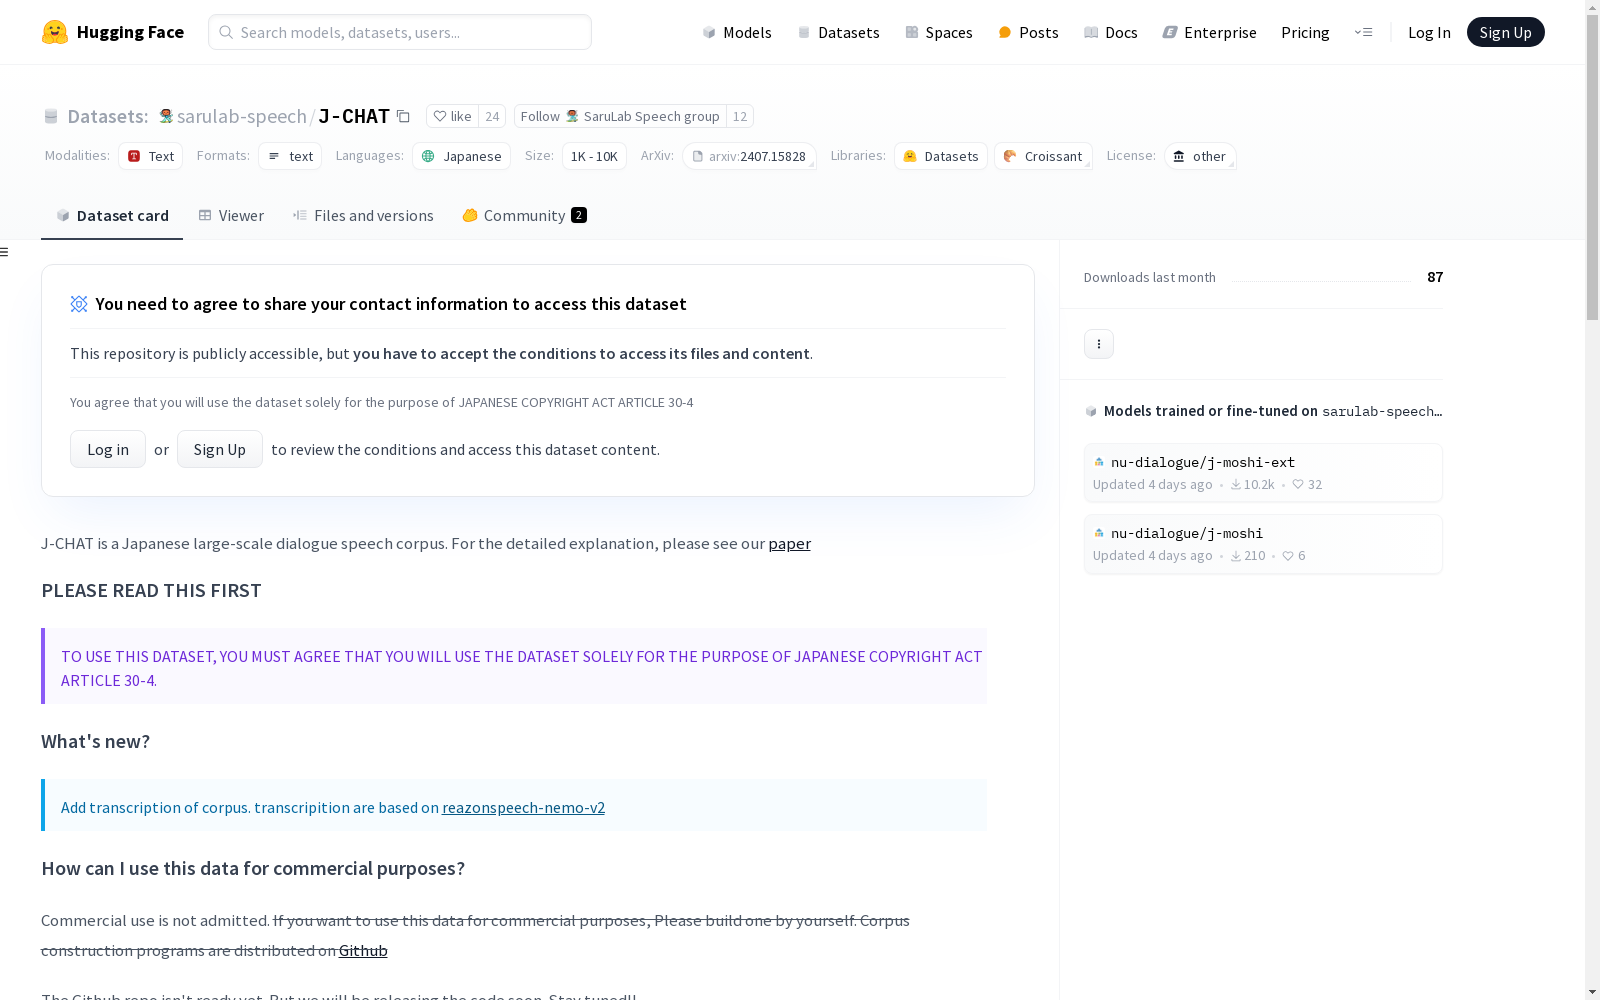Screen dimensions: 1600x1000
Task: Open the Croissant library tag dropdown
Action: click(x=1043, y=156)
